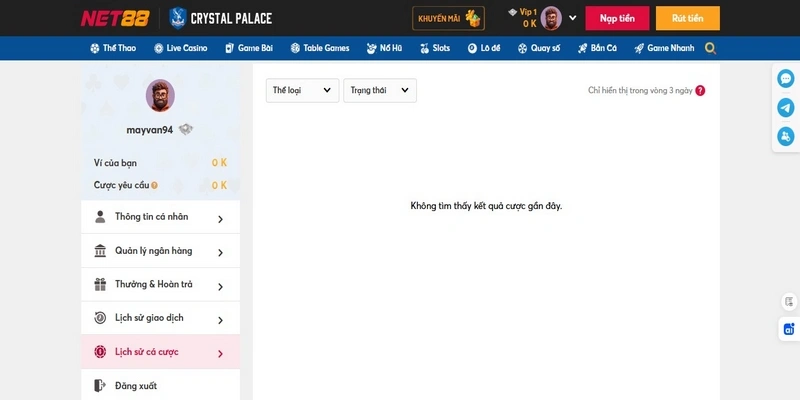Click the document widget icon on right edge
800x400 pixels.
pos(790,302)
